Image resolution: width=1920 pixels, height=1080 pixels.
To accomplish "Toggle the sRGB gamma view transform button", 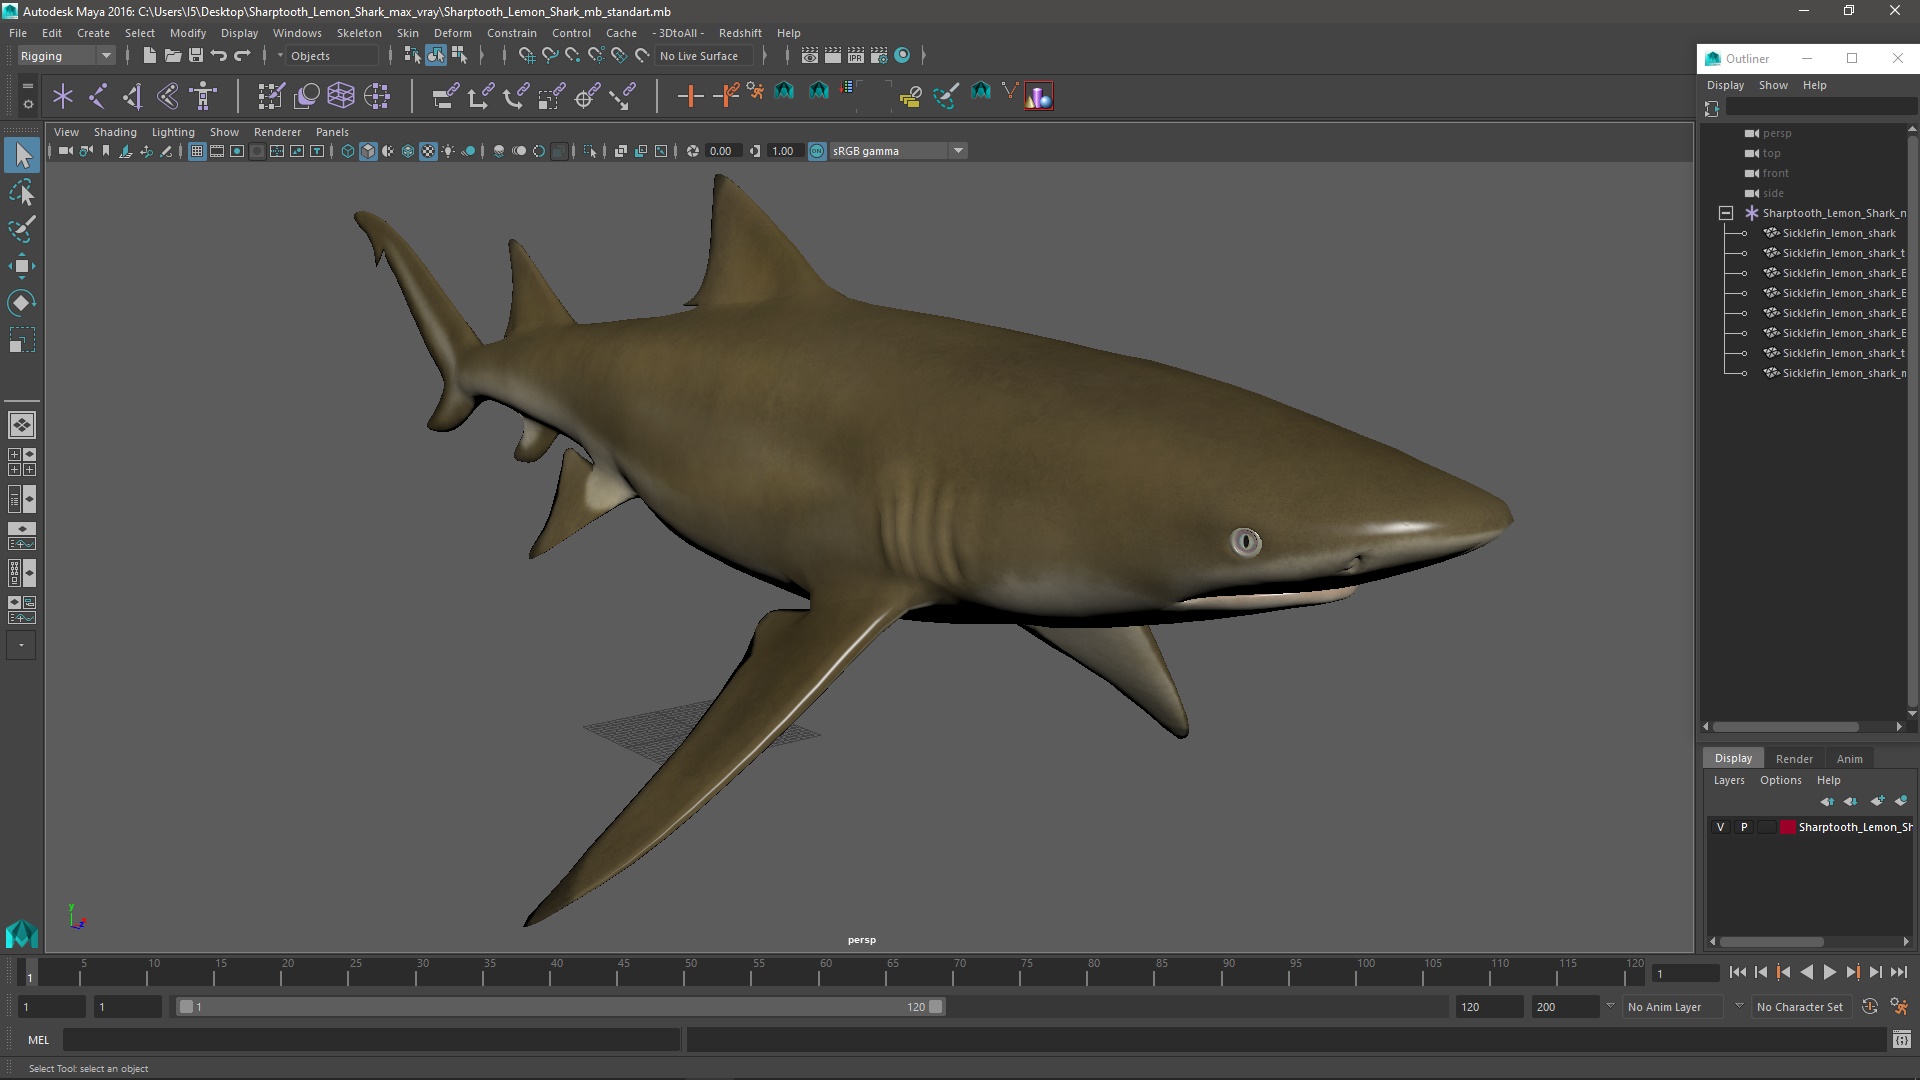I will coord(817,151).
